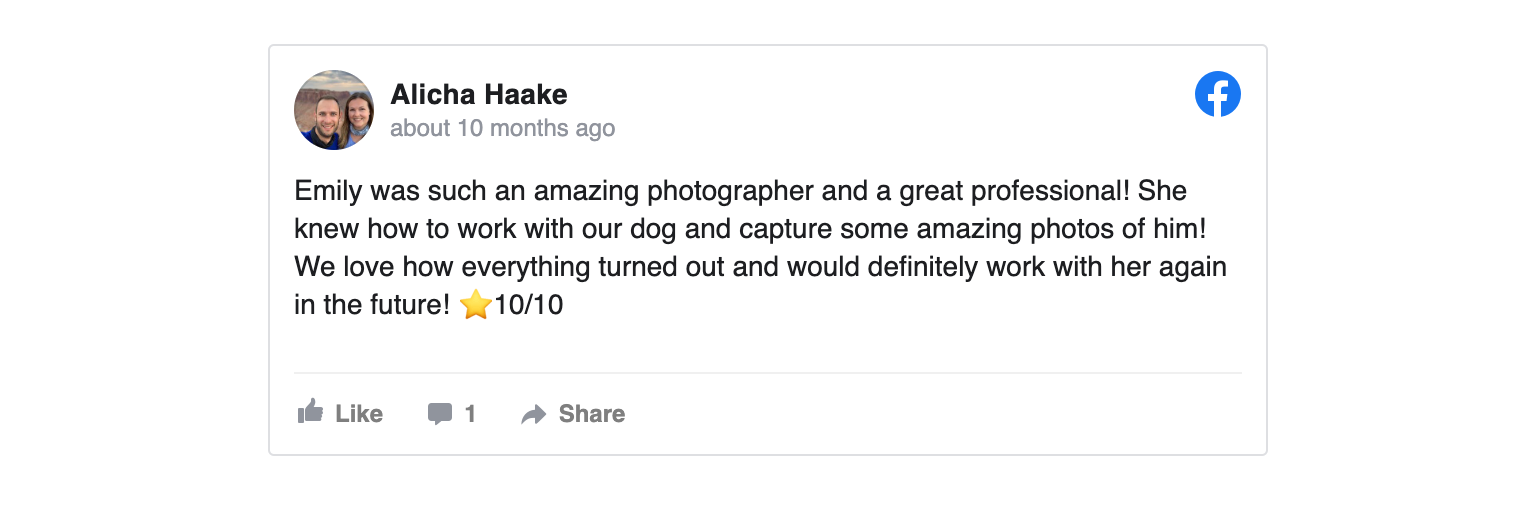Screen dimensions: 1524x506
Task: Click the comment count "1"
Action: coord(470,414)
